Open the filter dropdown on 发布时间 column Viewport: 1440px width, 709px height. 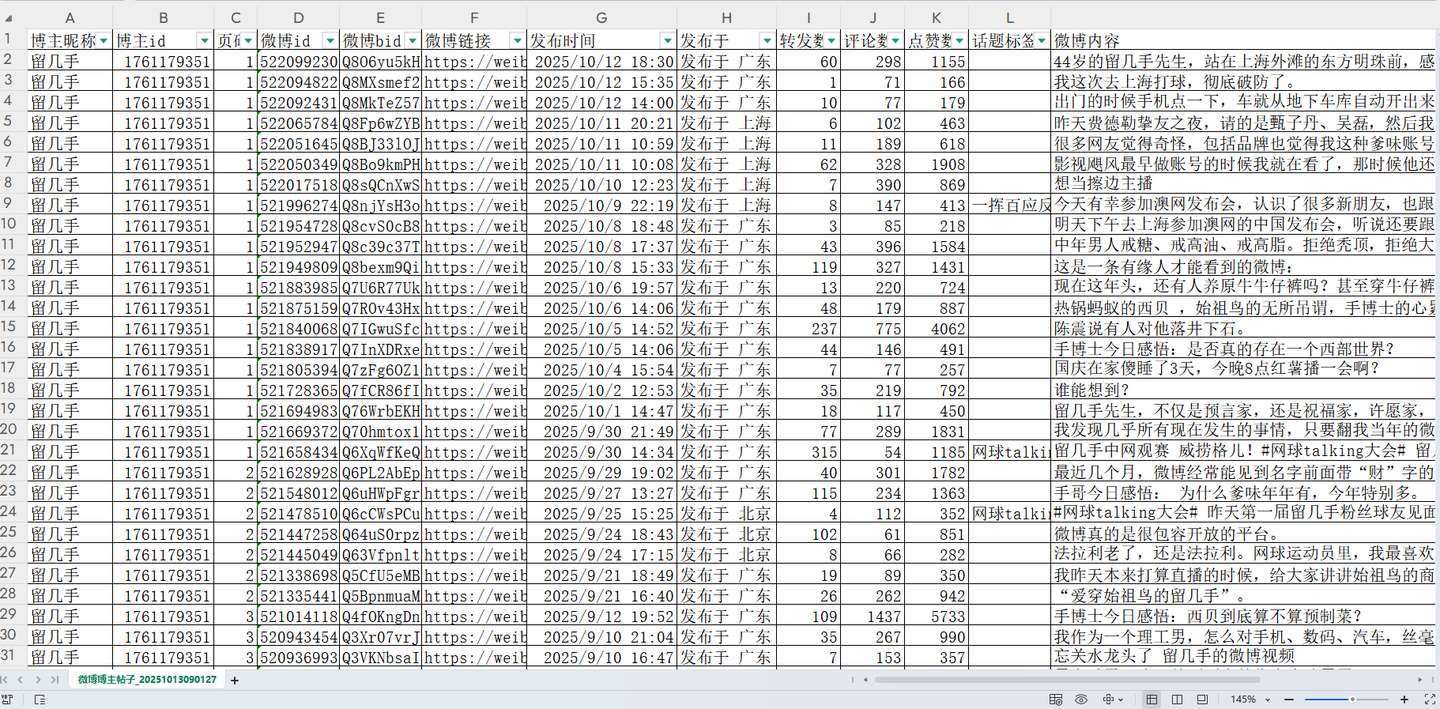click(x=667, y=39)
